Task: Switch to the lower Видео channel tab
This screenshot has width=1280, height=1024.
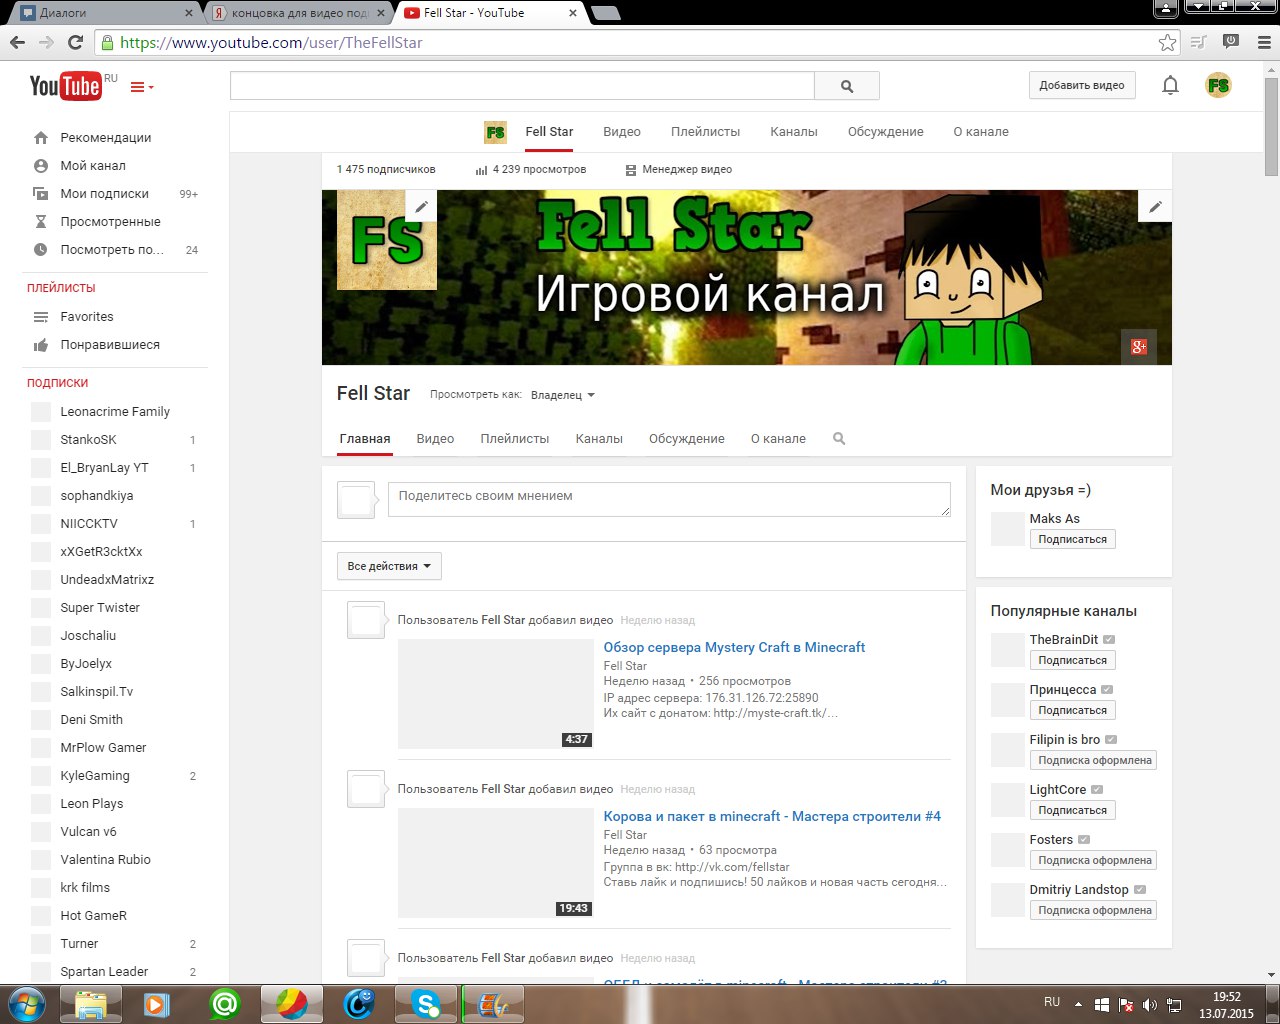Action: point(435,439)
